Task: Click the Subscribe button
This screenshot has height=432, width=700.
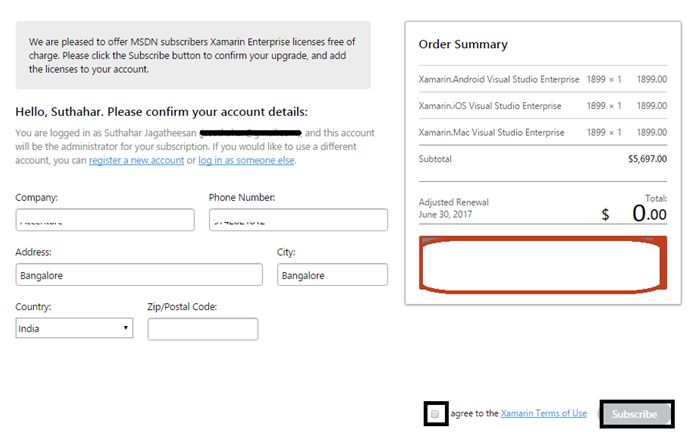Action: point(634,414)
